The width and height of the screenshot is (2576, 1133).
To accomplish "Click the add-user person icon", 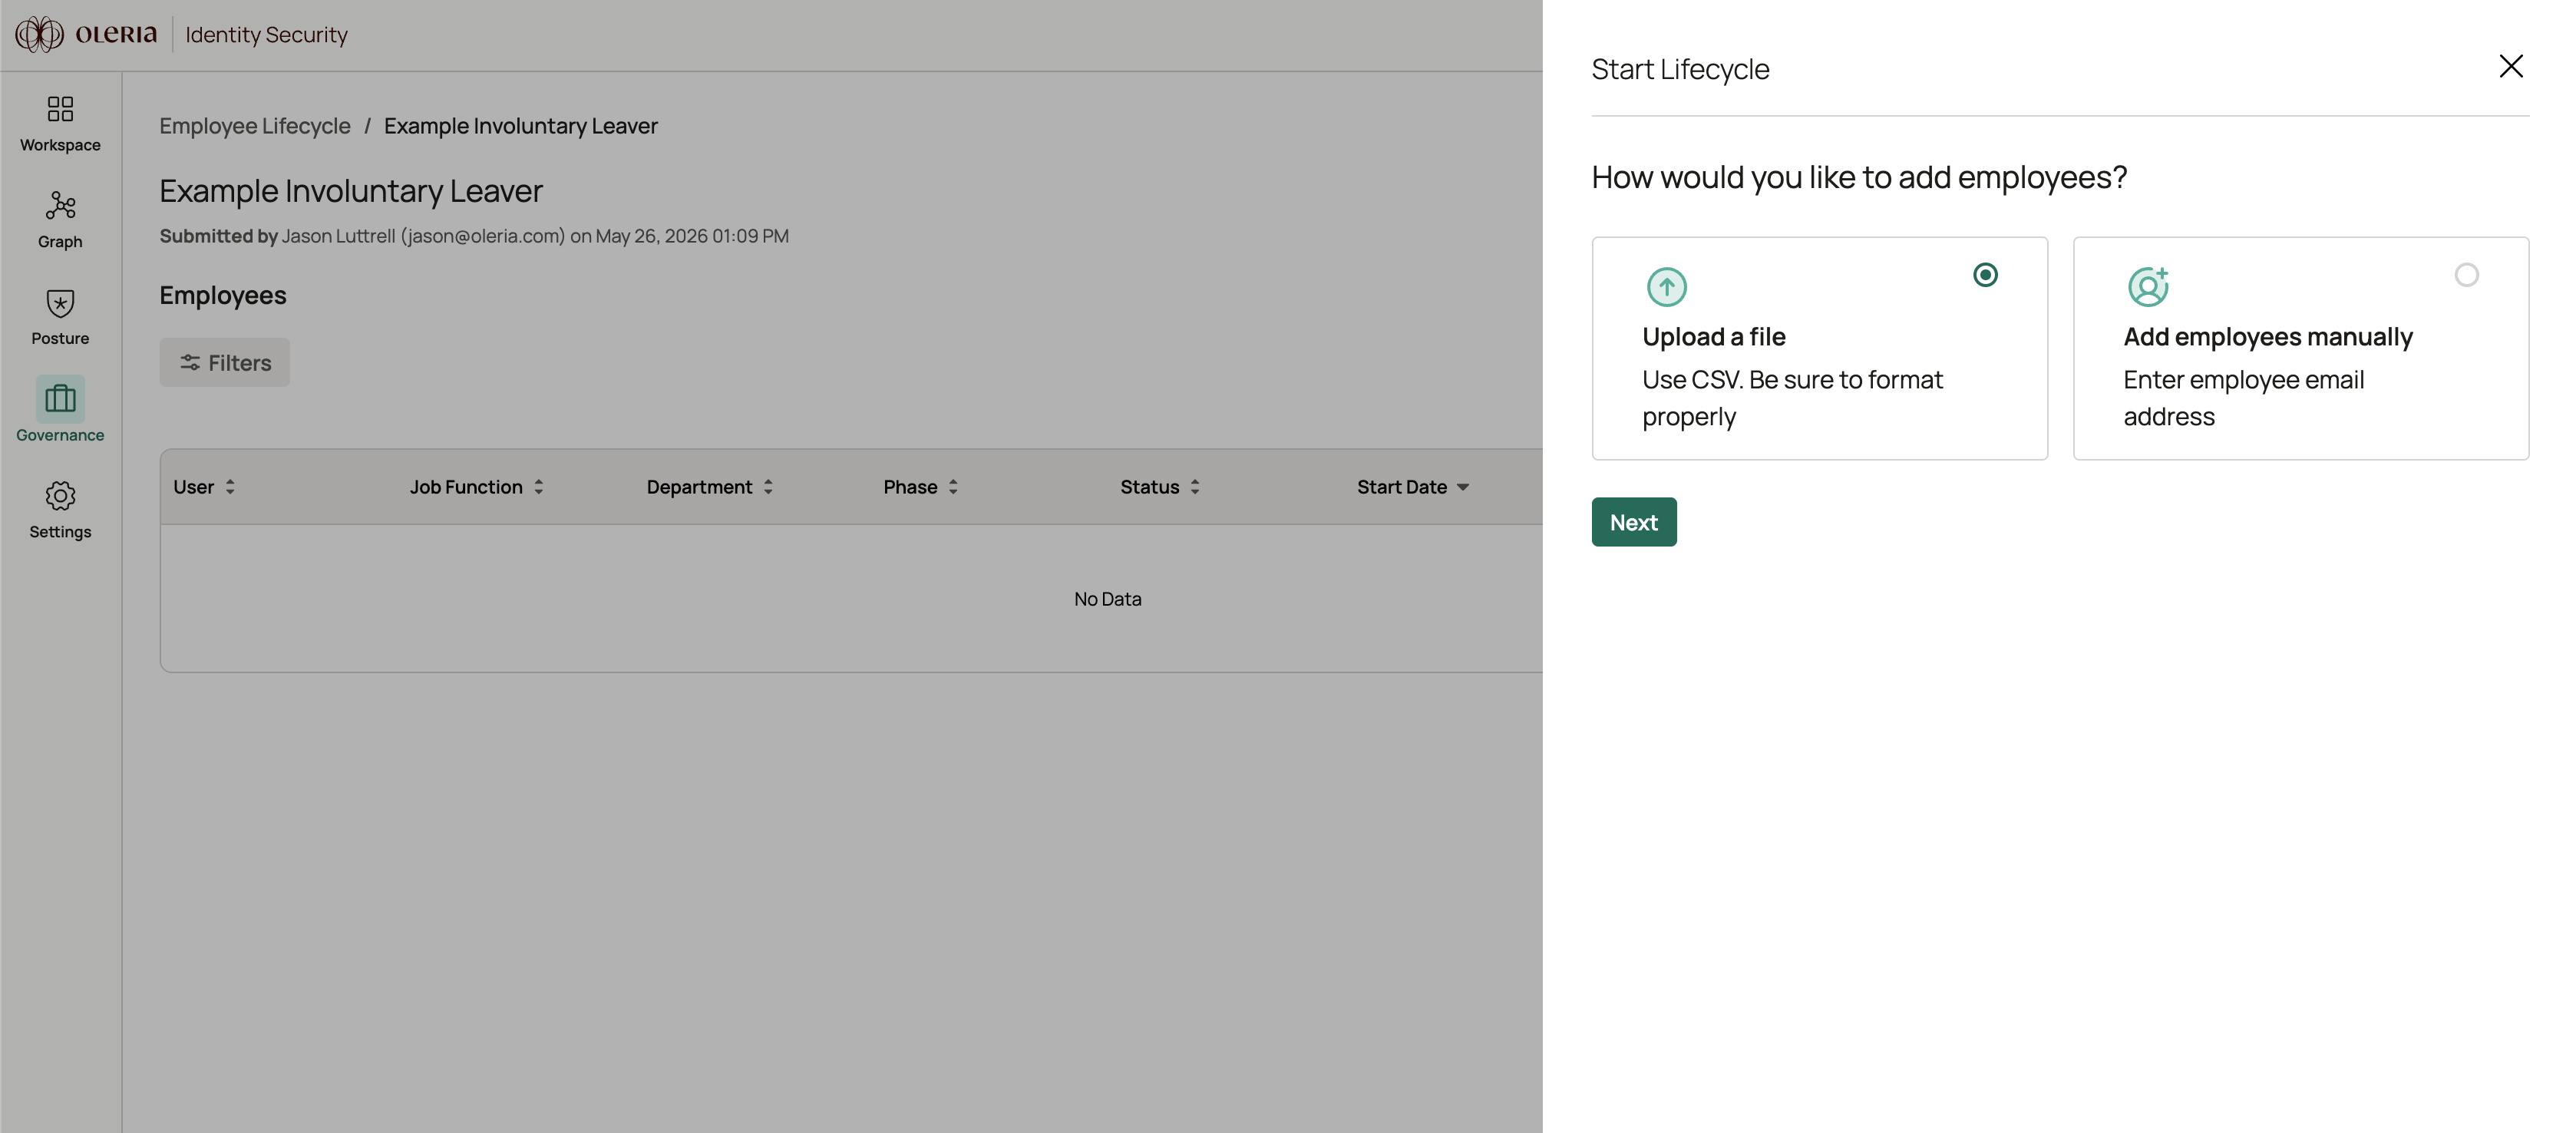I will [2148, 287].
